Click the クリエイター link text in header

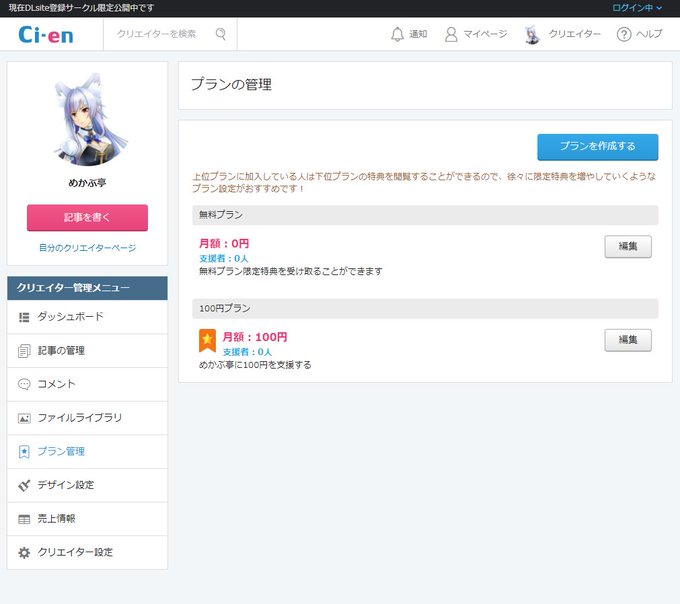[575, 34]
